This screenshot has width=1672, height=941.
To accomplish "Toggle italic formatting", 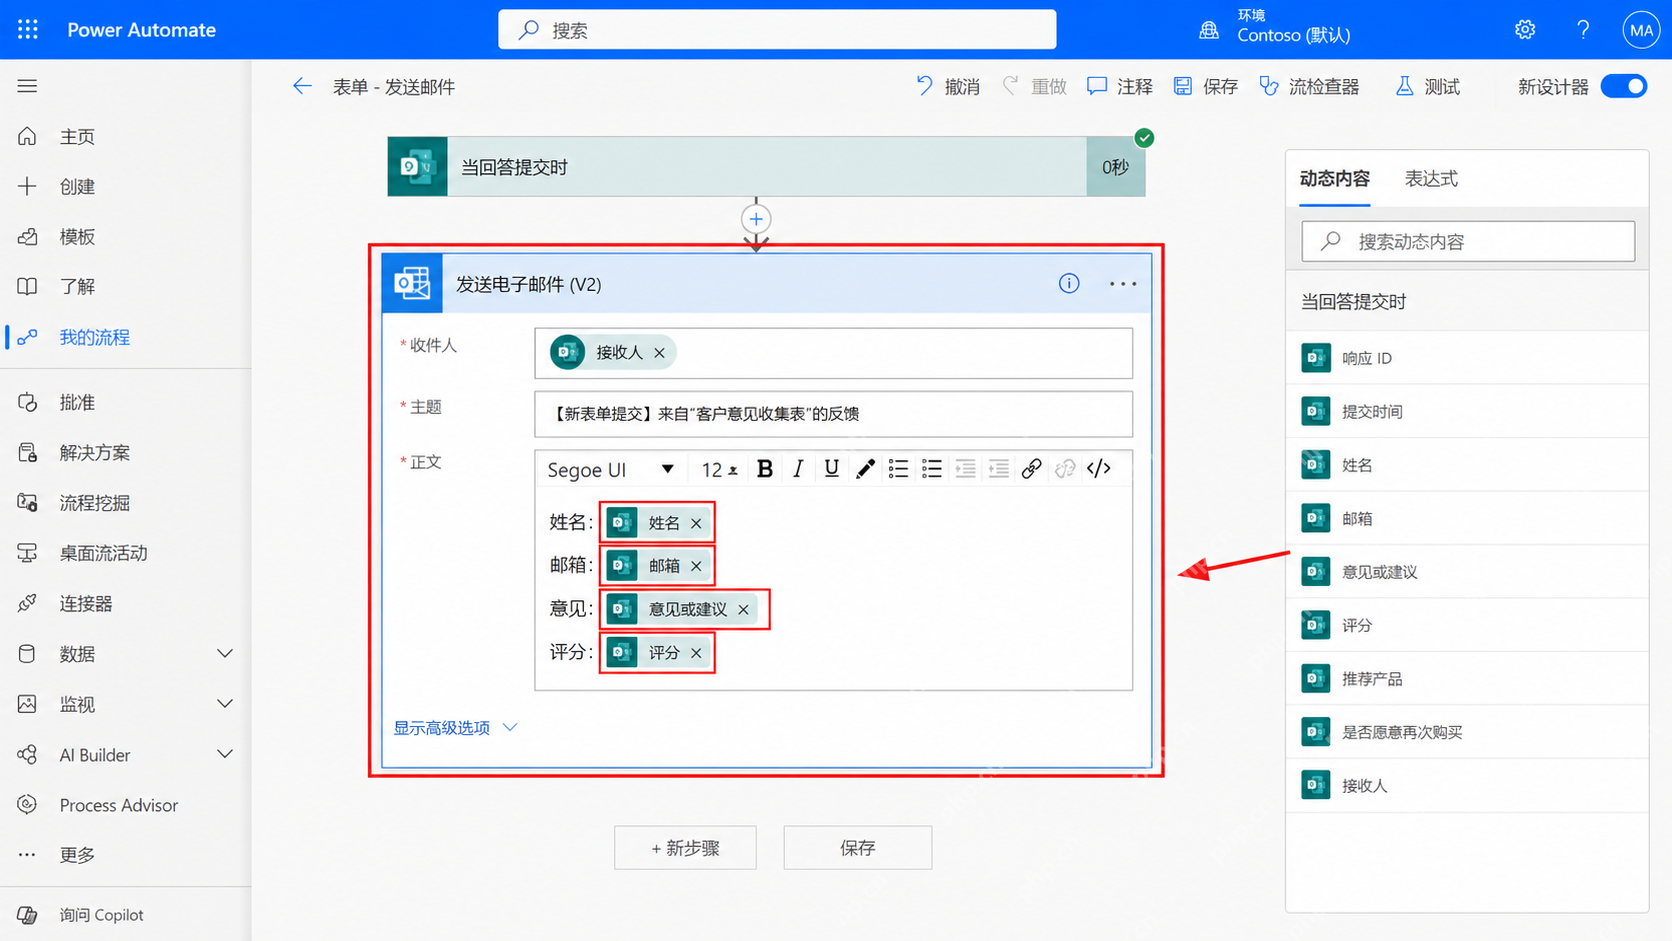I will click(798, 469).
